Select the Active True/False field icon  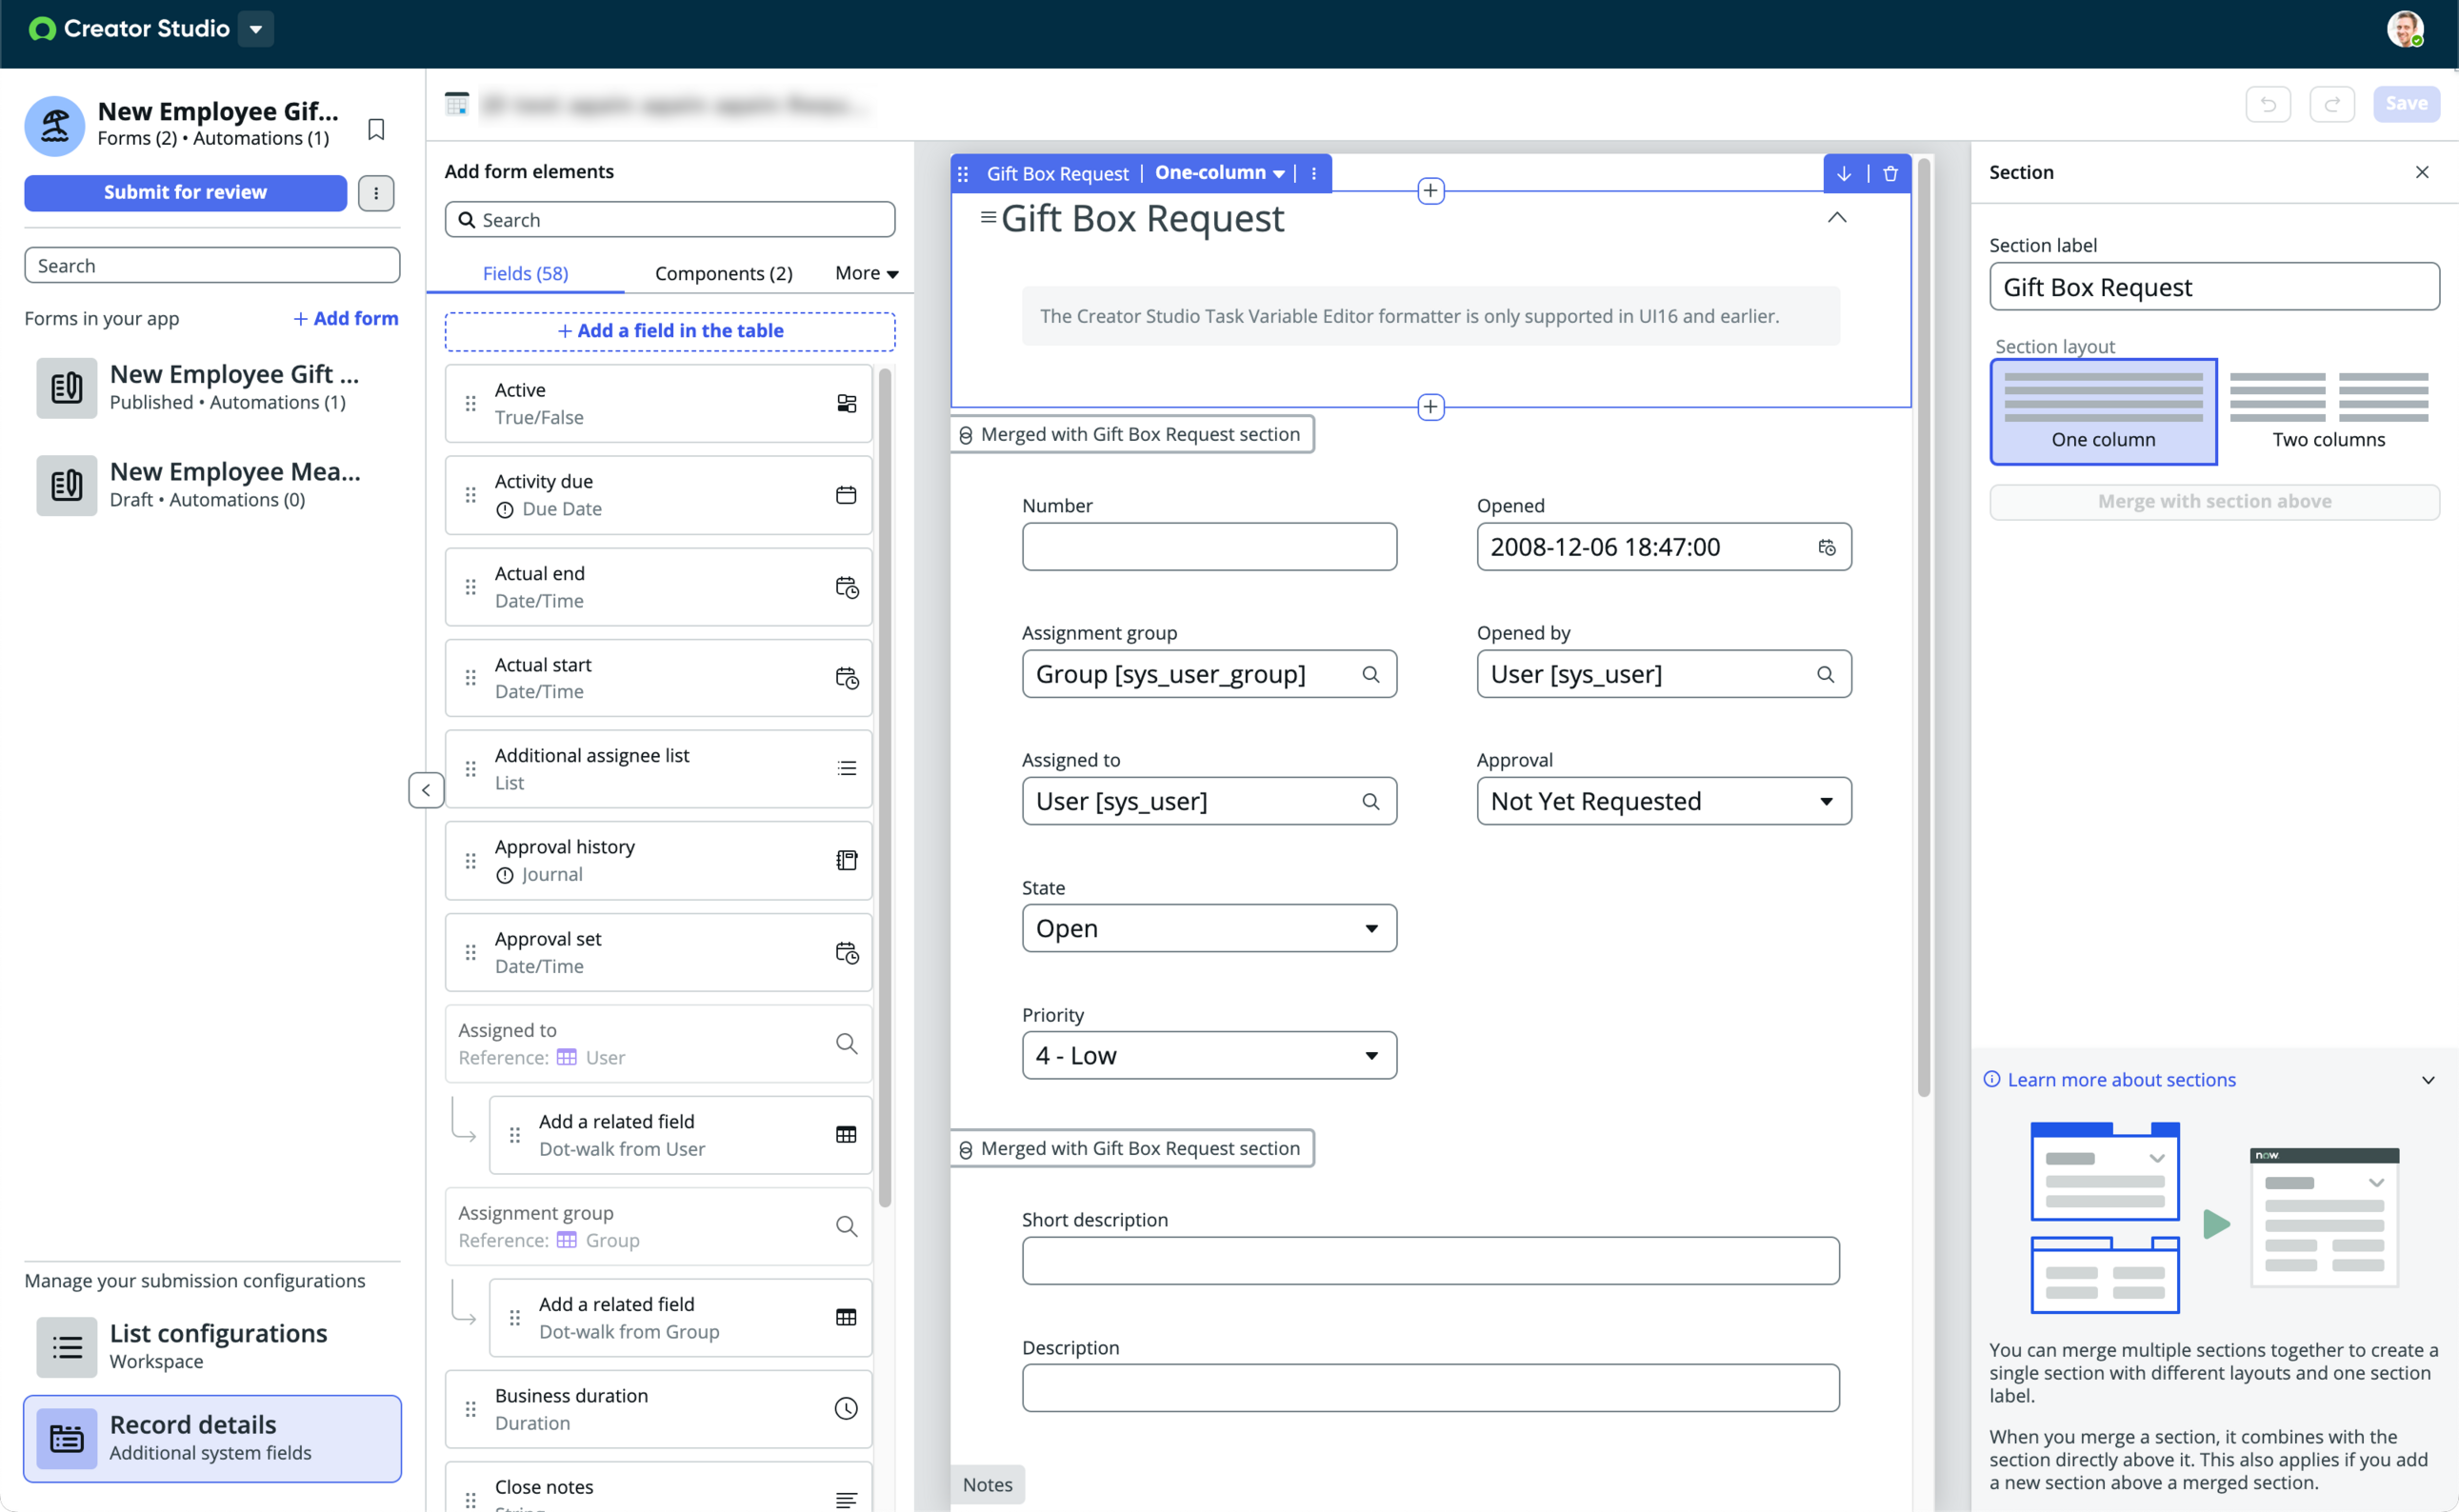tap(846, 403)
